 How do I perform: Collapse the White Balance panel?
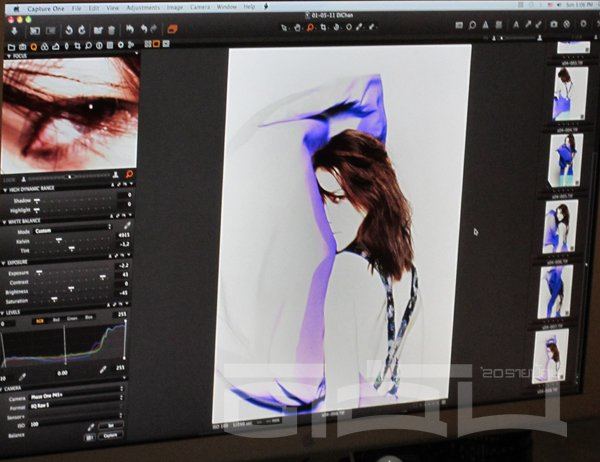pyautogui.click(x=4, y=222)
